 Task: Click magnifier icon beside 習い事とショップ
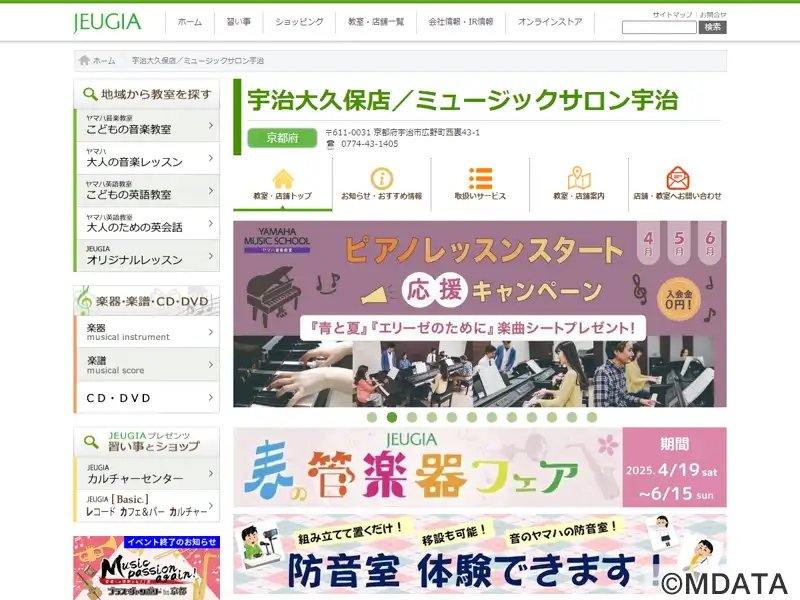(91, 442)
